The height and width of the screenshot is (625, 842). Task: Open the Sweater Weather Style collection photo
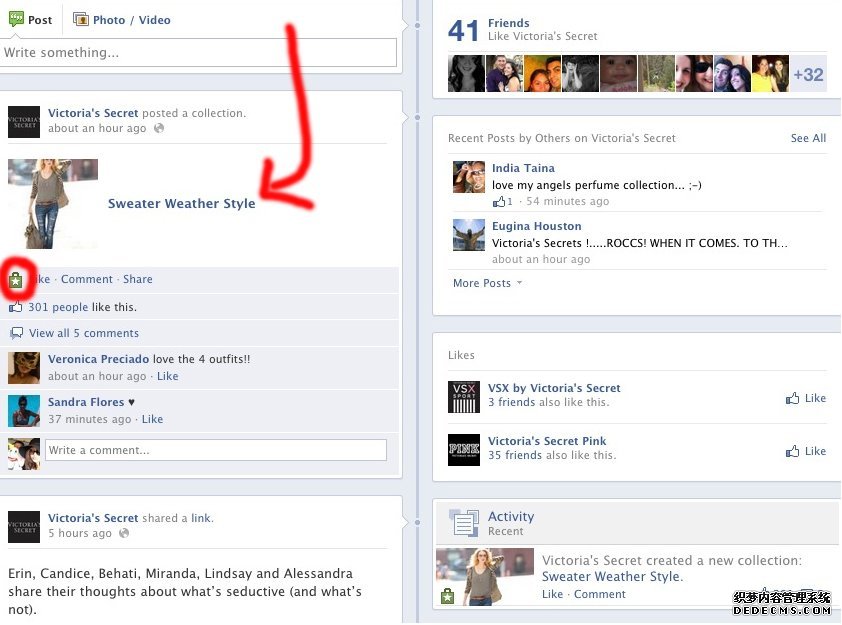(53, 204)
